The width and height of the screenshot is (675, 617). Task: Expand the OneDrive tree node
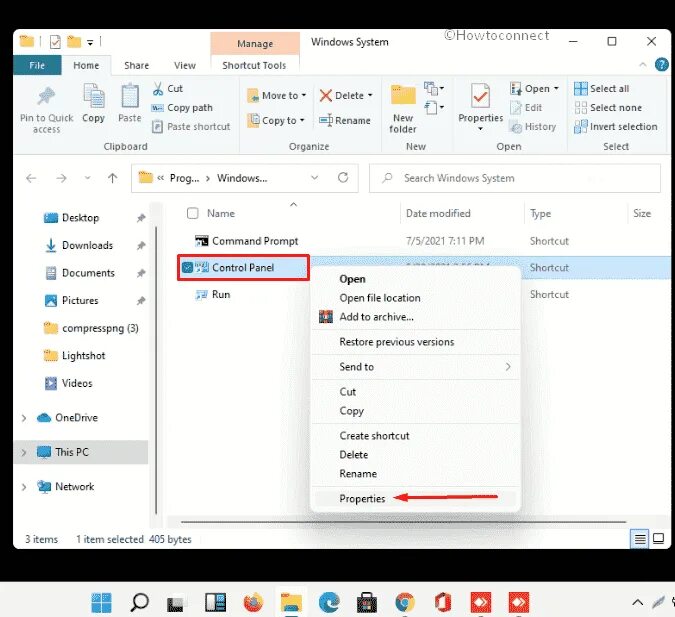24,418
